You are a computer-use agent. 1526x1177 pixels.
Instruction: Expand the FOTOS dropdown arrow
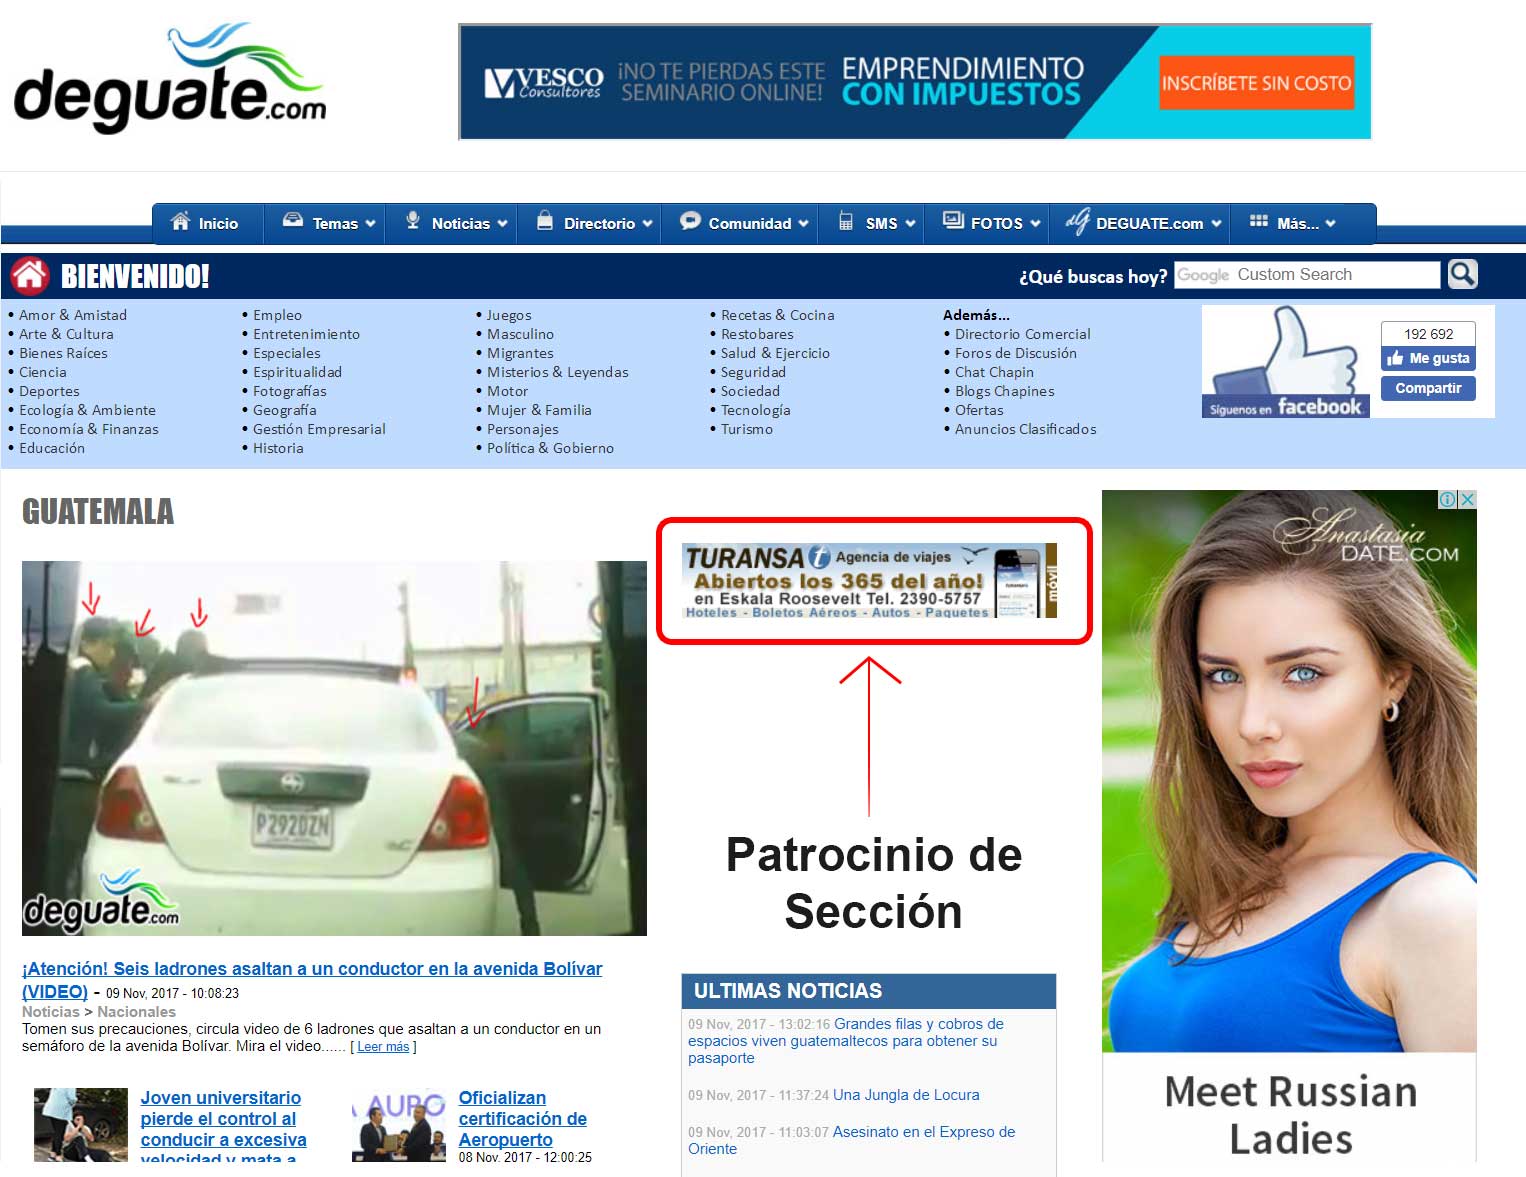pyautogui.click(x=1035, y=224)
